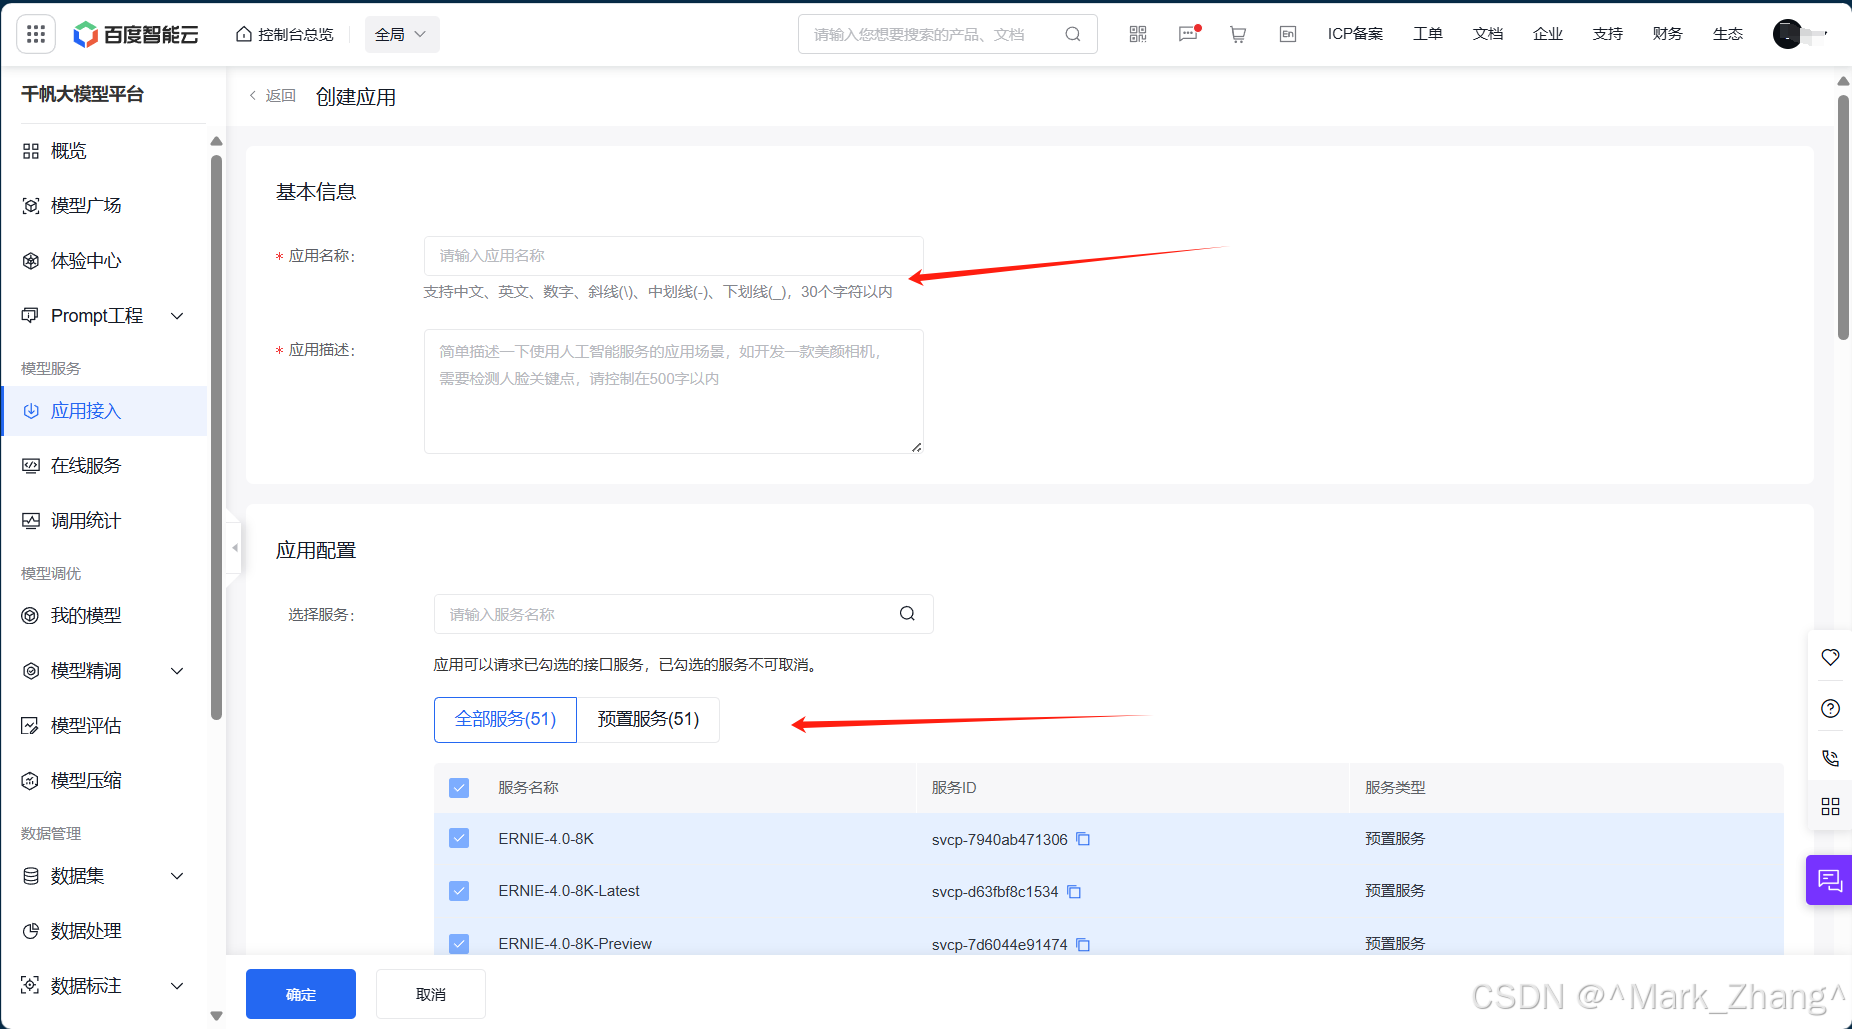
Task: Toggle the ERNIE-4.0-8K-Latest checkbox
Action: pos(459,891)
